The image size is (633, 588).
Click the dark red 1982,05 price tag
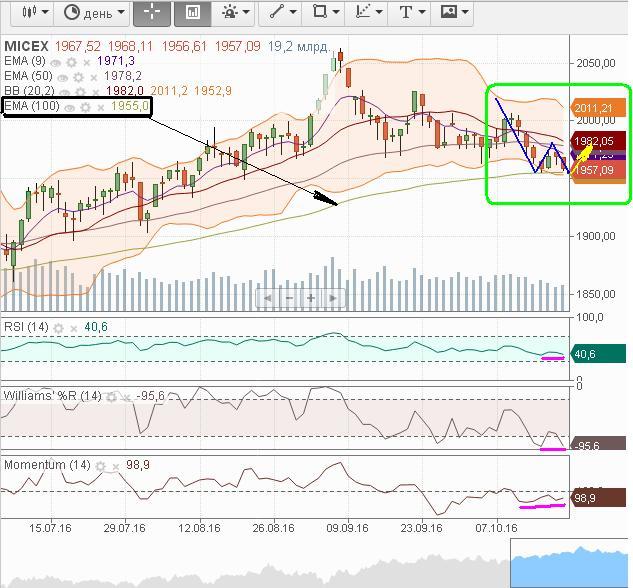click(598, 141)
